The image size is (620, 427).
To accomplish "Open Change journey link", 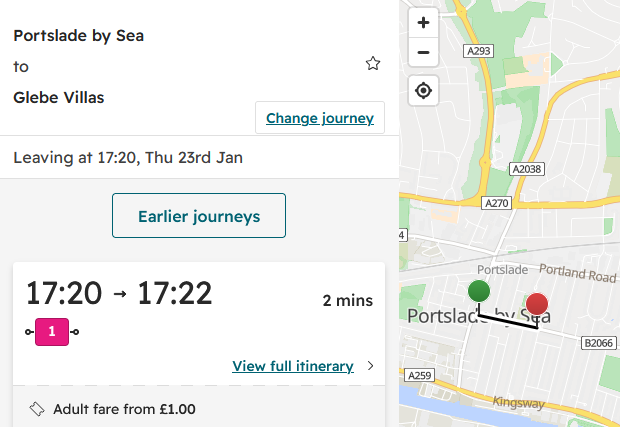I will point(319,118).
